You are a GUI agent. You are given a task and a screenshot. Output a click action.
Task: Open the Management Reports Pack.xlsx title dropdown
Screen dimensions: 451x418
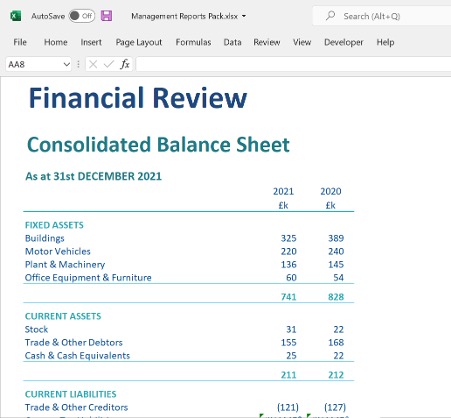point(244,16)
